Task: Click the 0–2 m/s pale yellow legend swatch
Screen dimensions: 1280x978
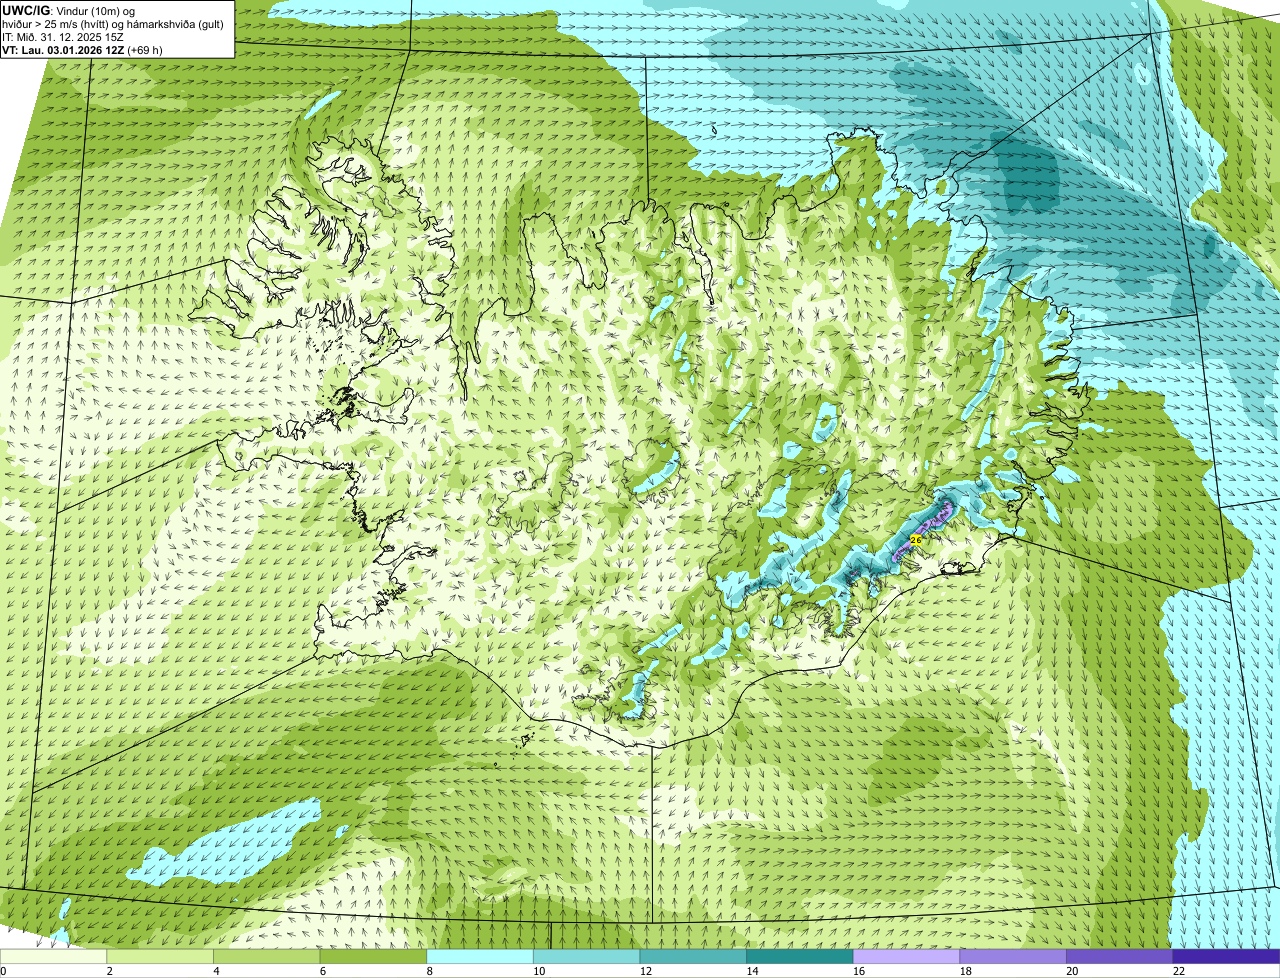Action: pos(53,956)
